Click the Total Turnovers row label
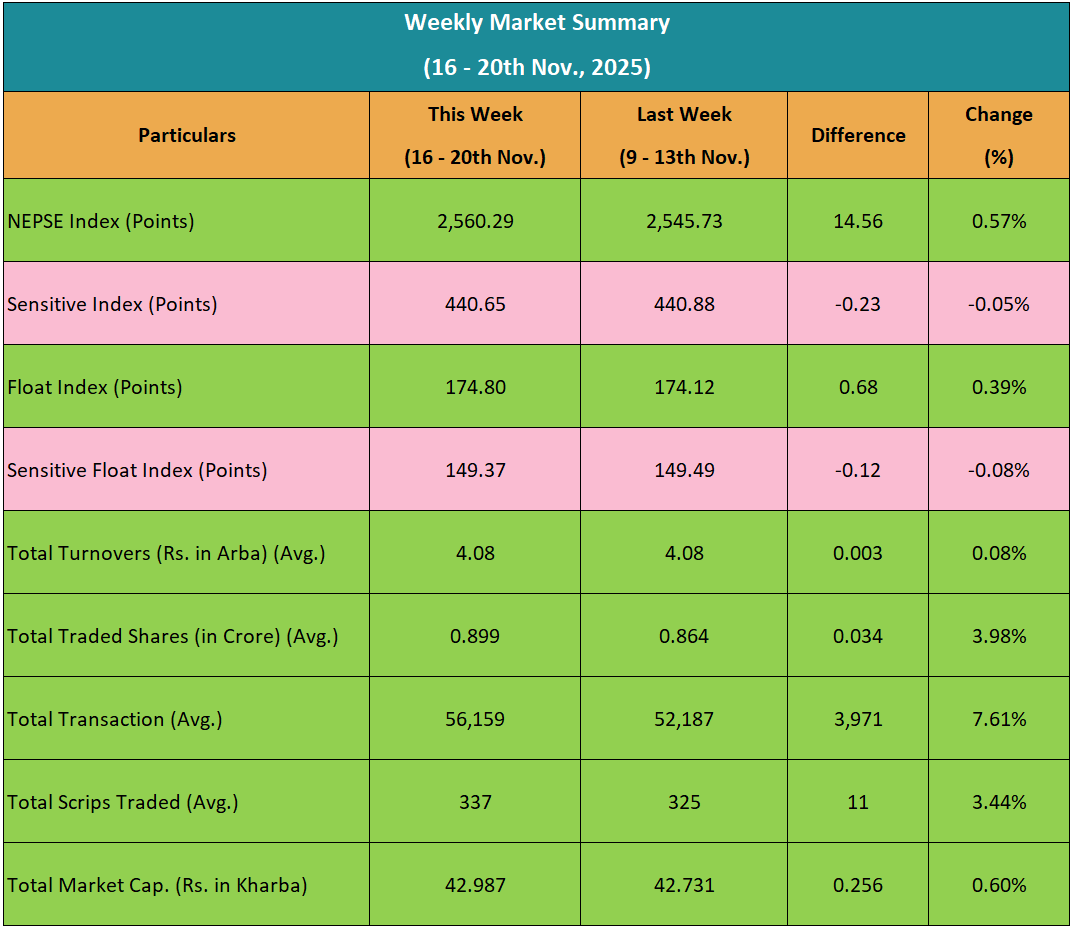 [x=166, y=553]
